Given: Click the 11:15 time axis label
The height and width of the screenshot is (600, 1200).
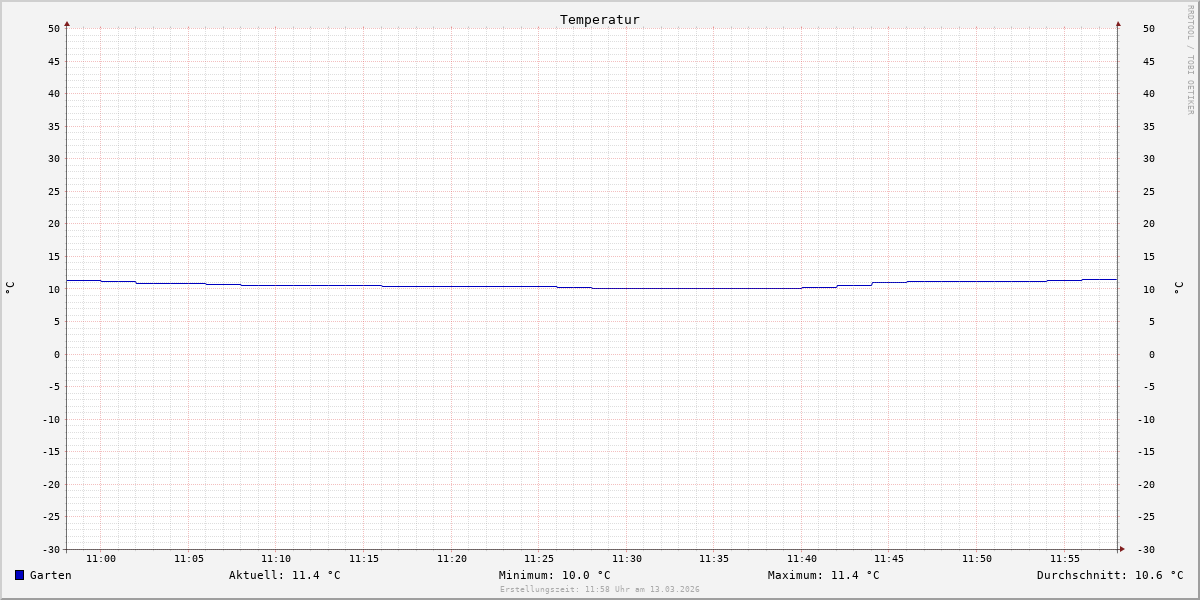Looking at the screenshot, I should (x=364, y=559).
